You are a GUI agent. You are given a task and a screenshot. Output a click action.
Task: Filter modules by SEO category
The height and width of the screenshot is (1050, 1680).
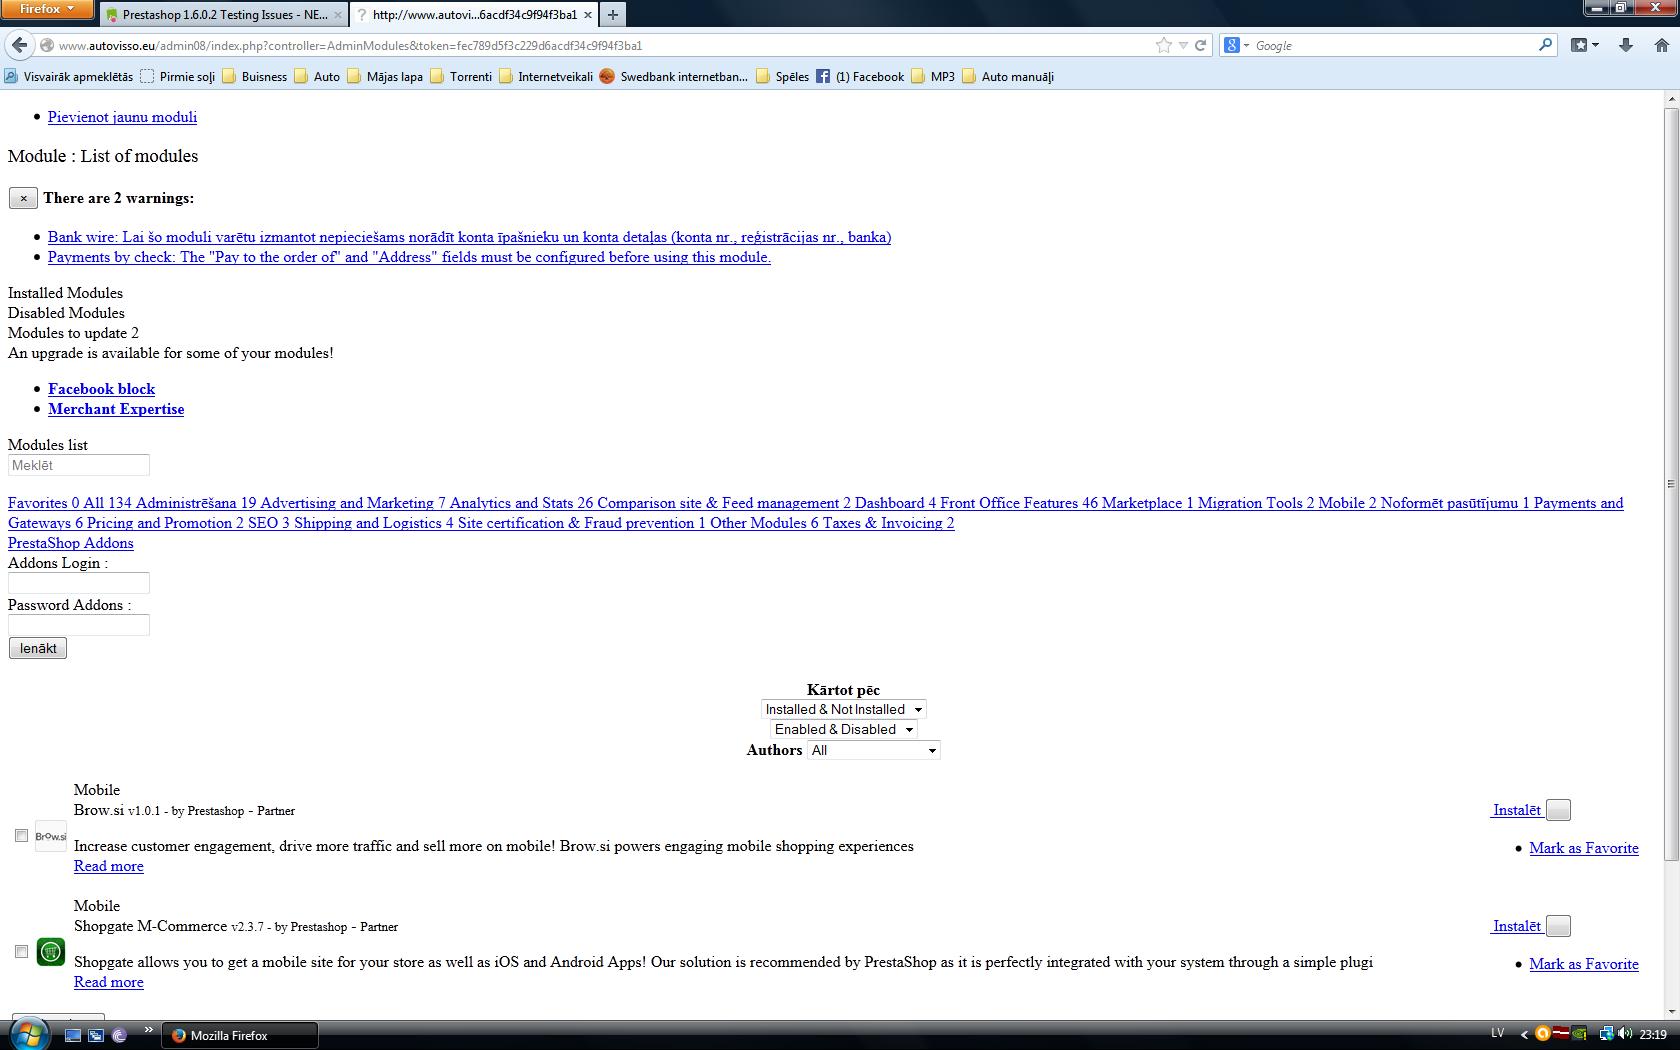[x=269, y=523]
